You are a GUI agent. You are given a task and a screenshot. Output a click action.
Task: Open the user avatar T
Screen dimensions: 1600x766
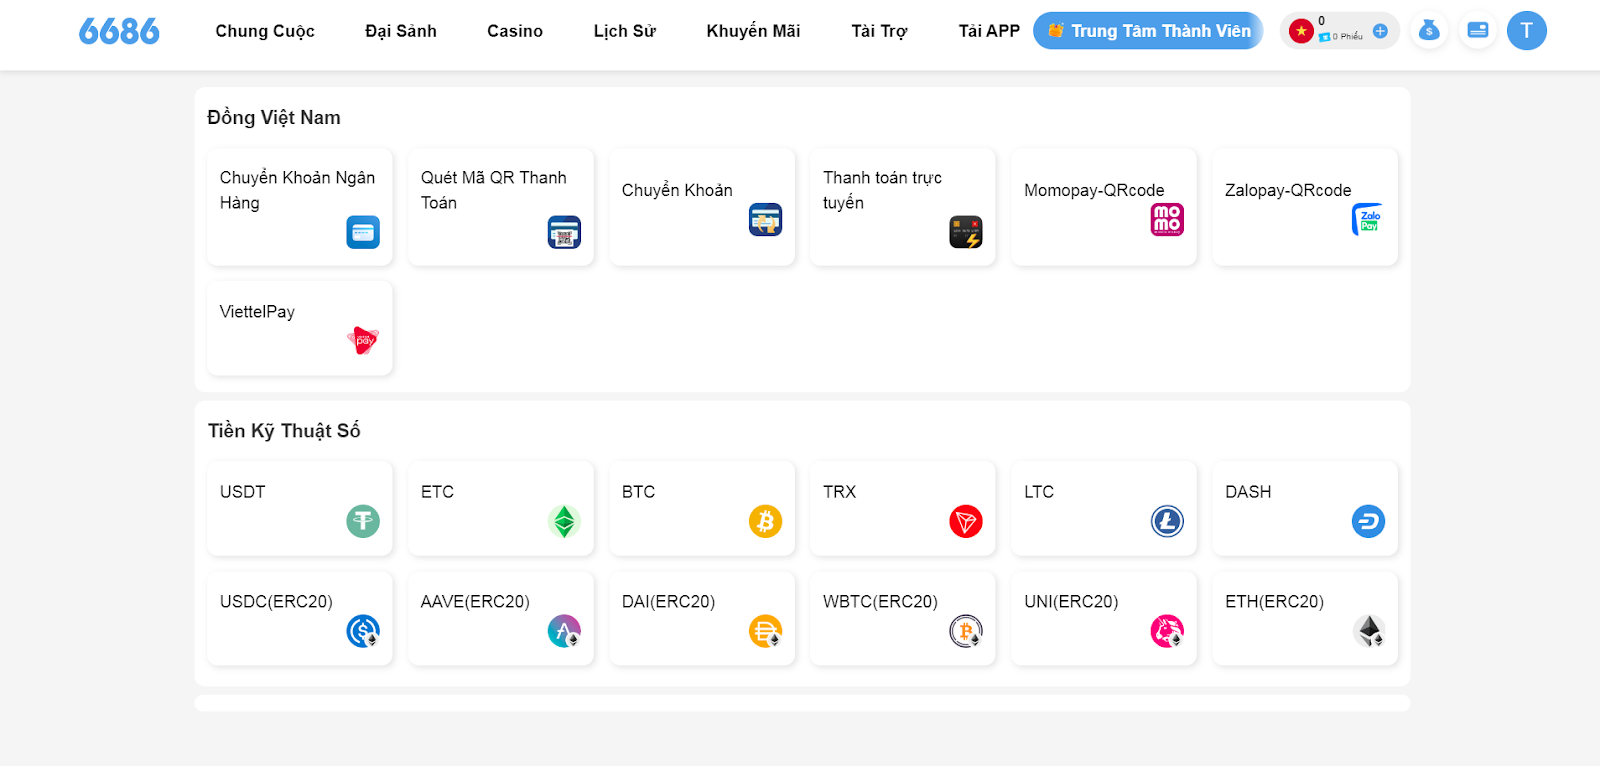[x=1527, y=31]
